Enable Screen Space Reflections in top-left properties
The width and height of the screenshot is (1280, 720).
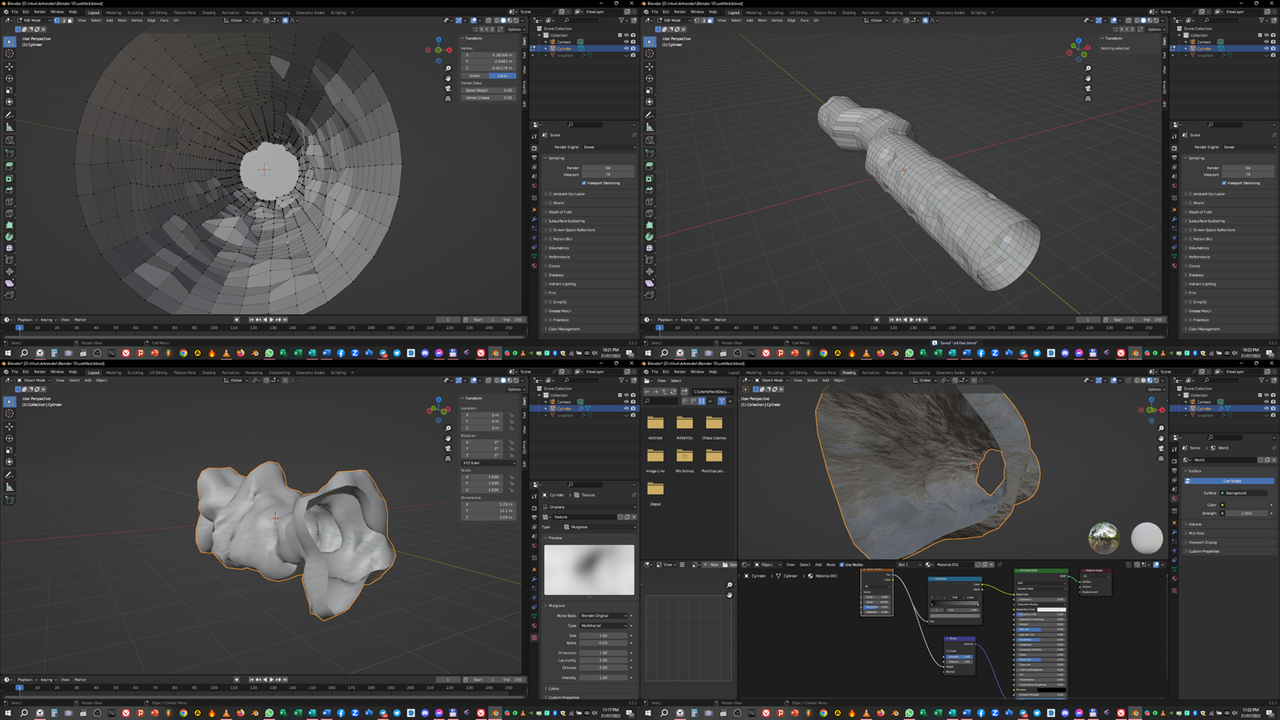551,230
